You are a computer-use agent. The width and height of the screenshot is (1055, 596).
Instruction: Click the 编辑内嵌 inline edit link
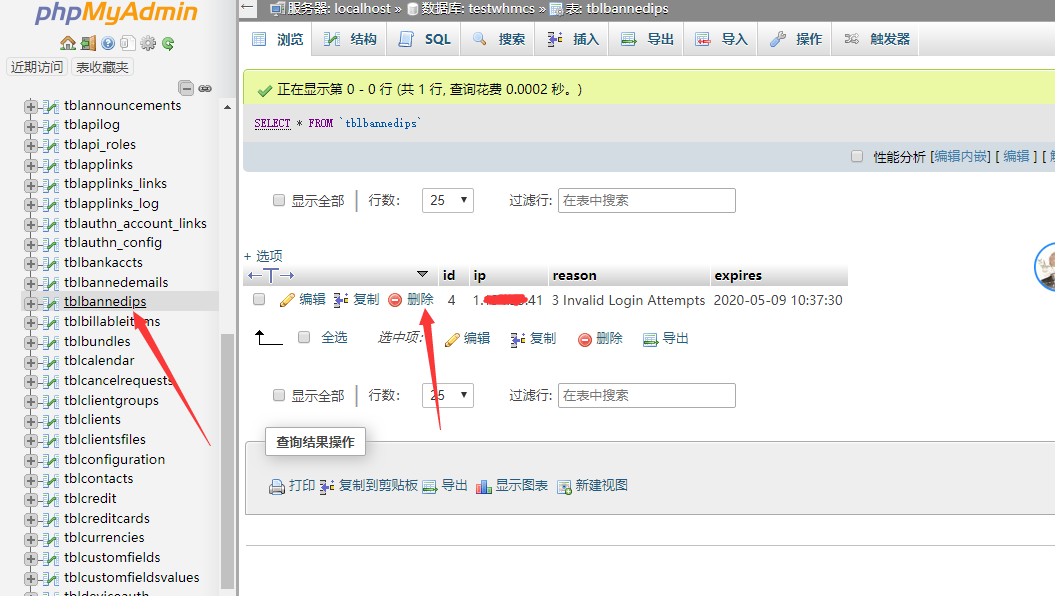click(x=960, y=157)
